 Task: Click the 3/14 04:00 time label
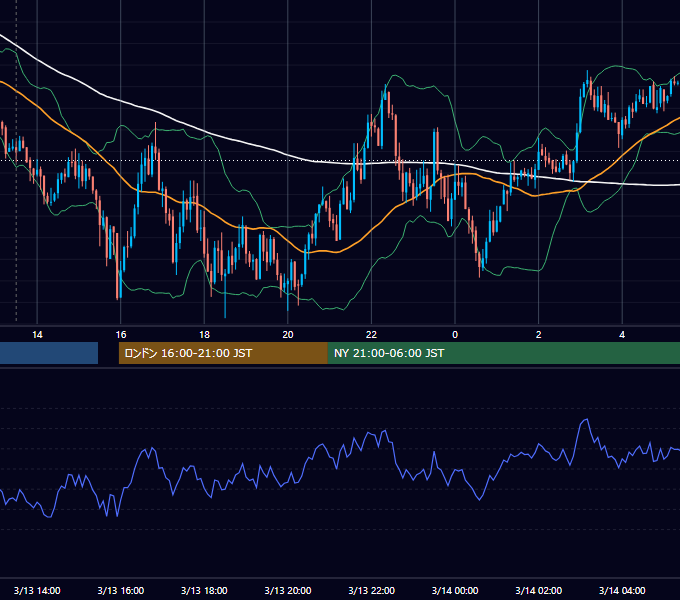(622, 590)
